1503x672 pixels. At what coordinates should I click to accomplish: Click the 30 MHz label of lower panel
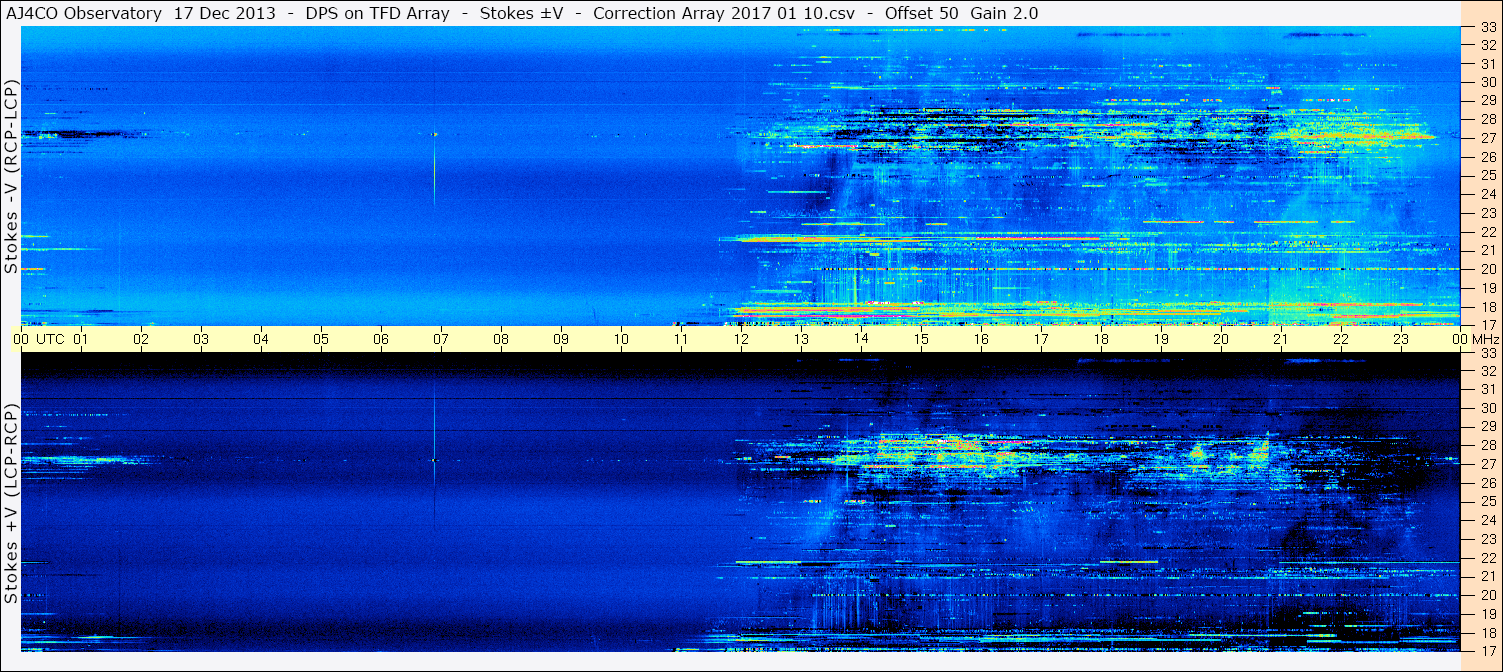1488,408
